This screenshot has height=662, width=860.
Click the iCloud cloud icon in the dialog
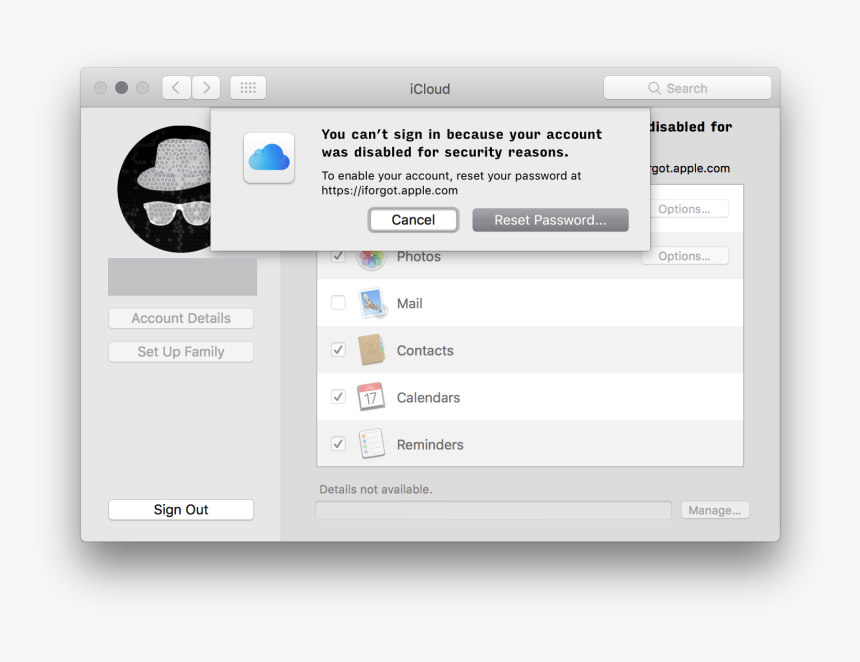pos(268,158)
